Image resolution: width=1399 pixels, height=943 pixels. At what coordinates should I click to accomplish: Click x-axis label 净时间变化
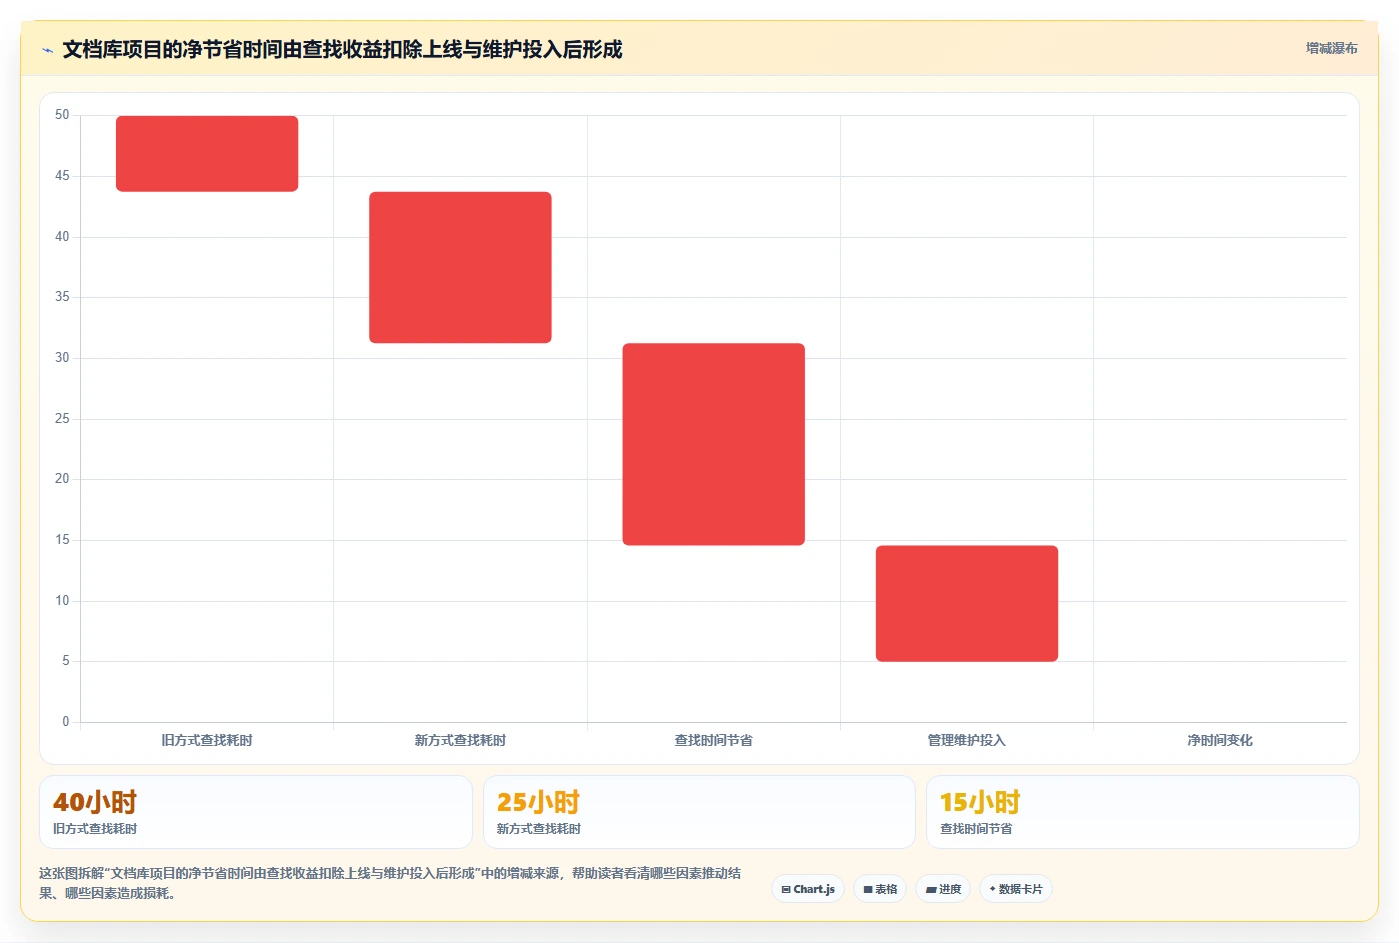(1220, 740)
